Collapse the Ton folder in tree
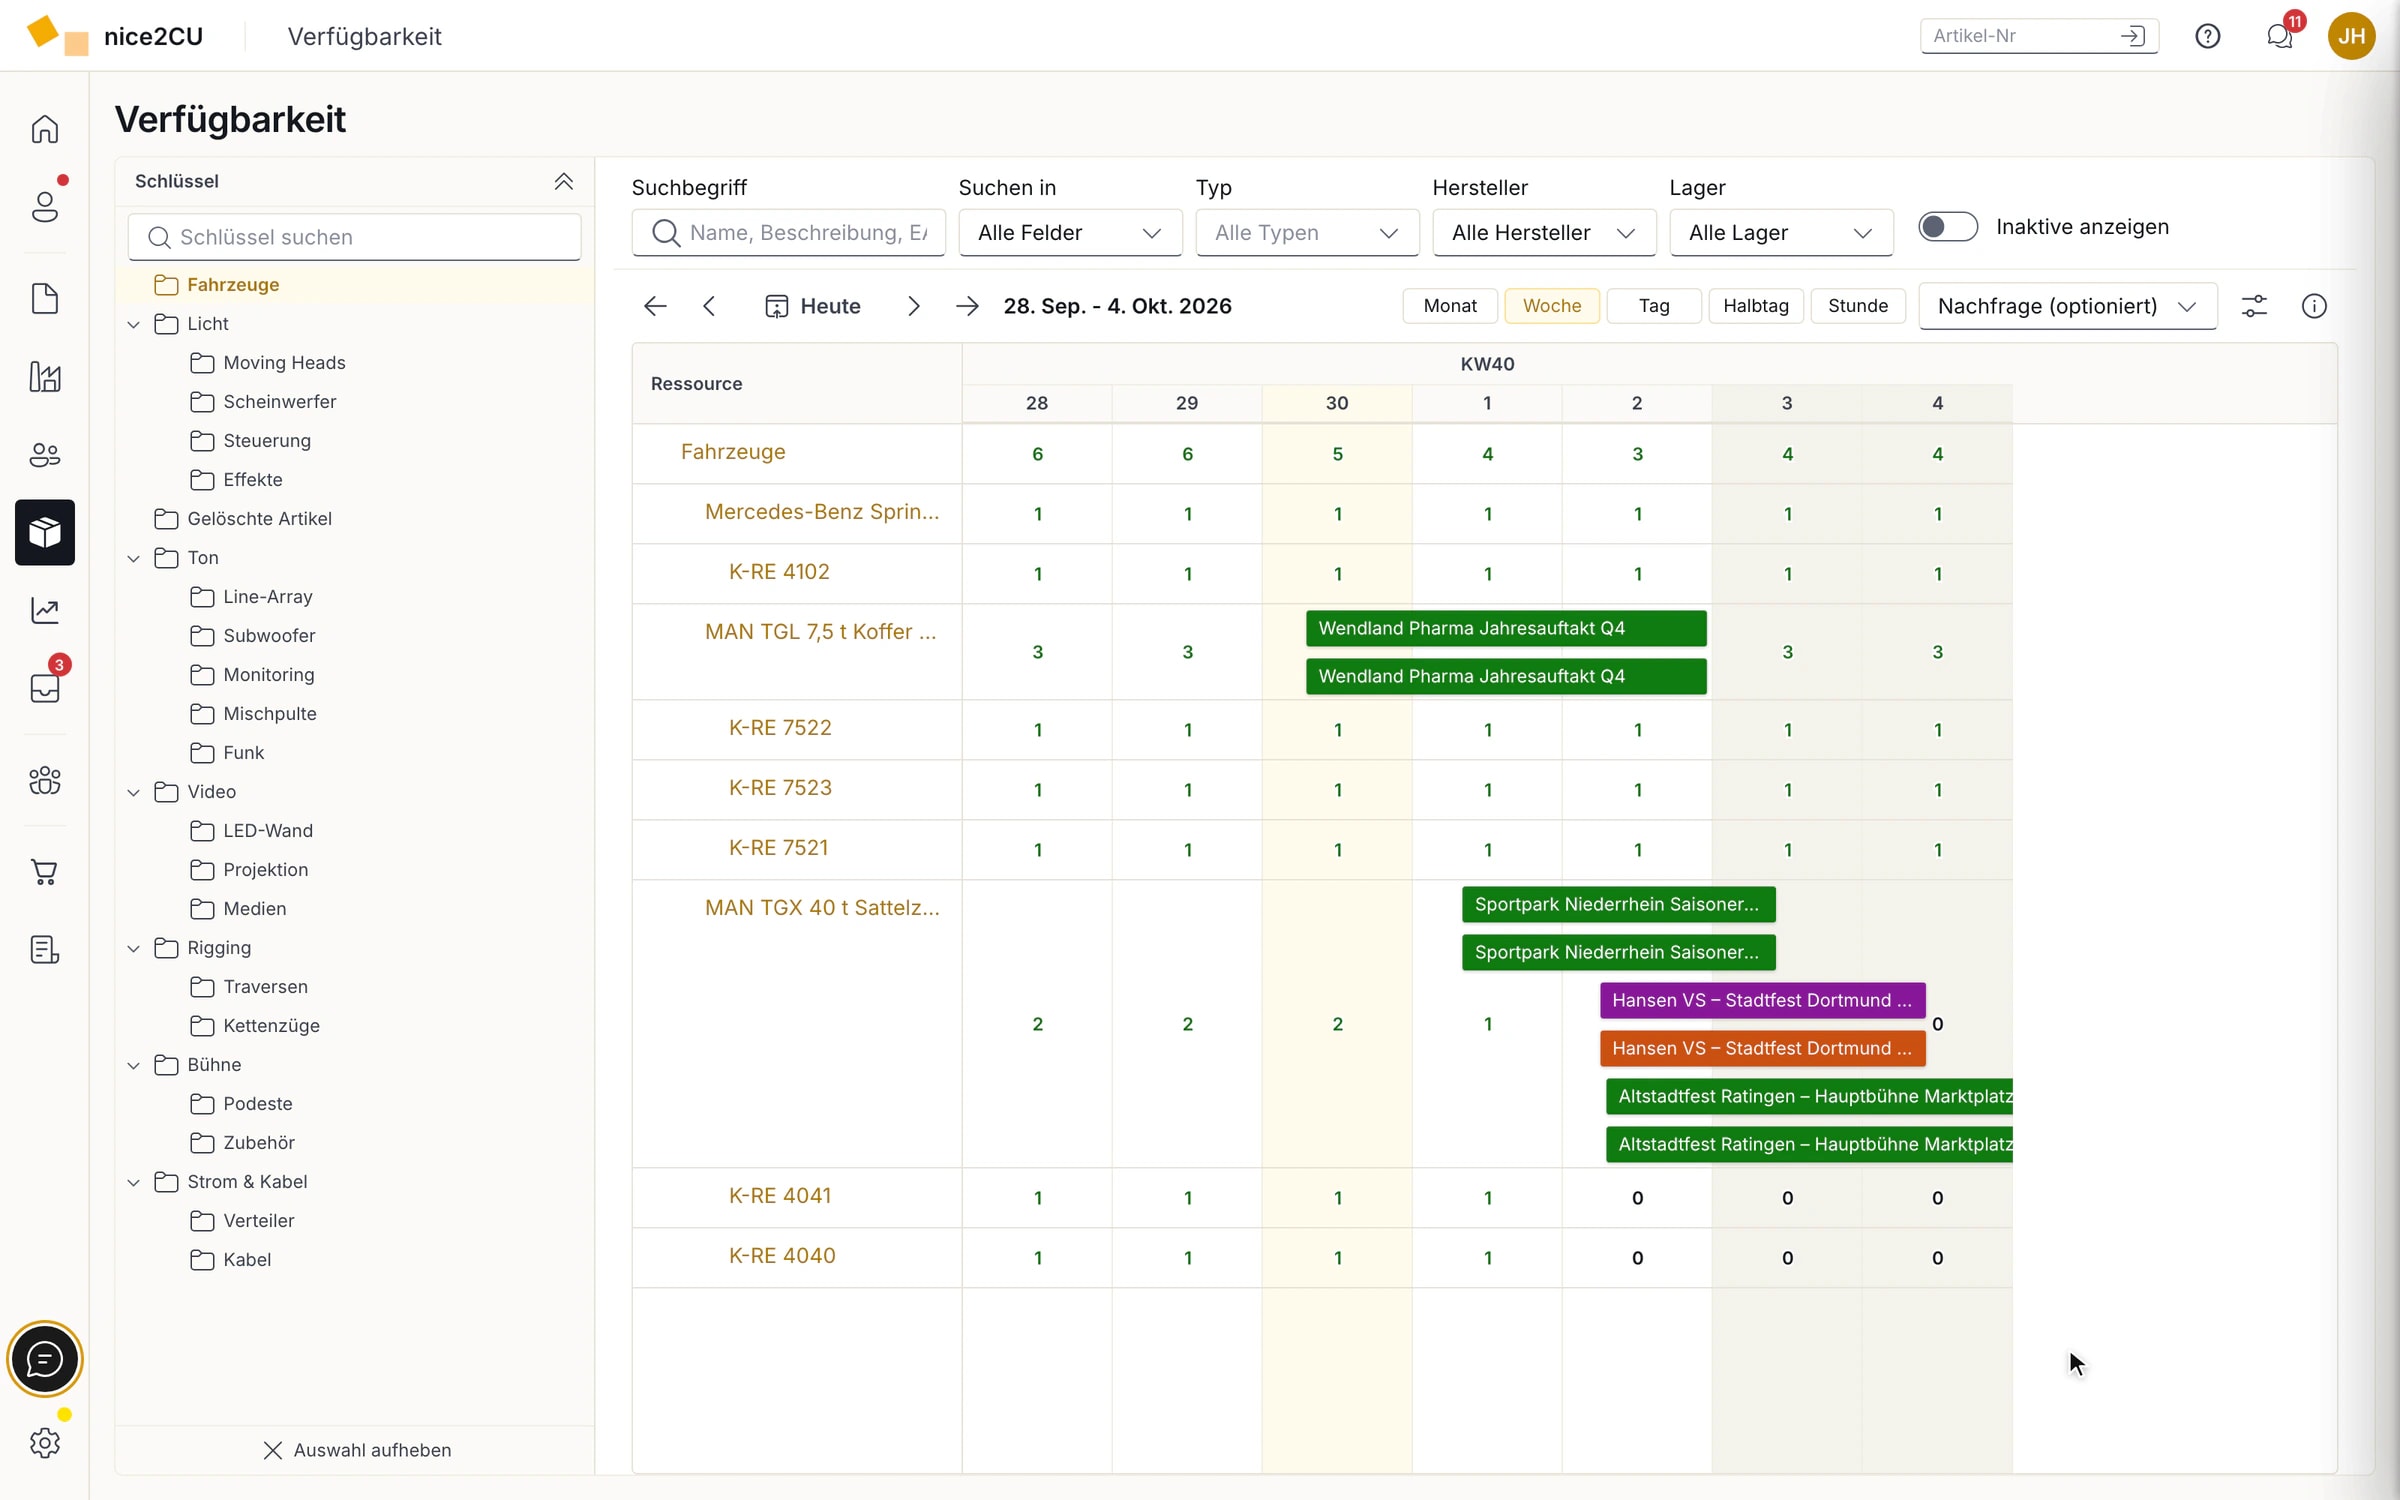 [x=133, y=558]
